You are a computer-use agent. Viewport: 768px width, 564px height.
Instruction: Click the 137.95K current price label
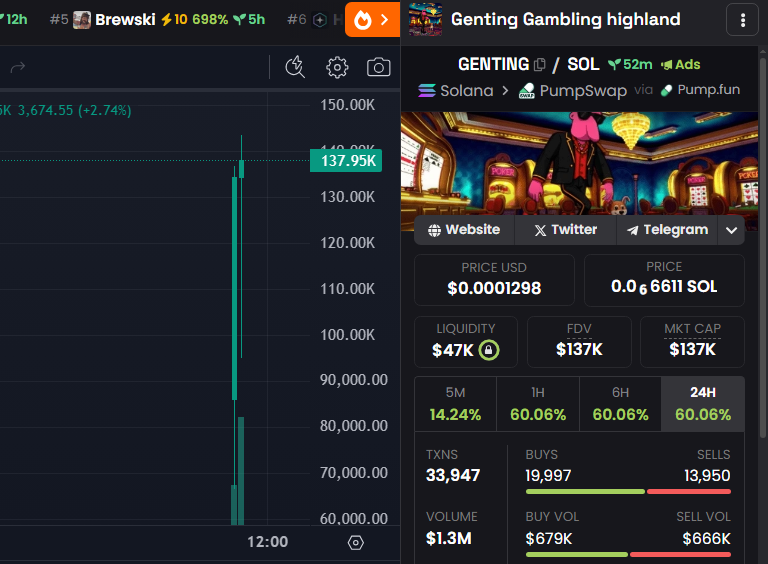pyautogui.click(x=346, y=161)
